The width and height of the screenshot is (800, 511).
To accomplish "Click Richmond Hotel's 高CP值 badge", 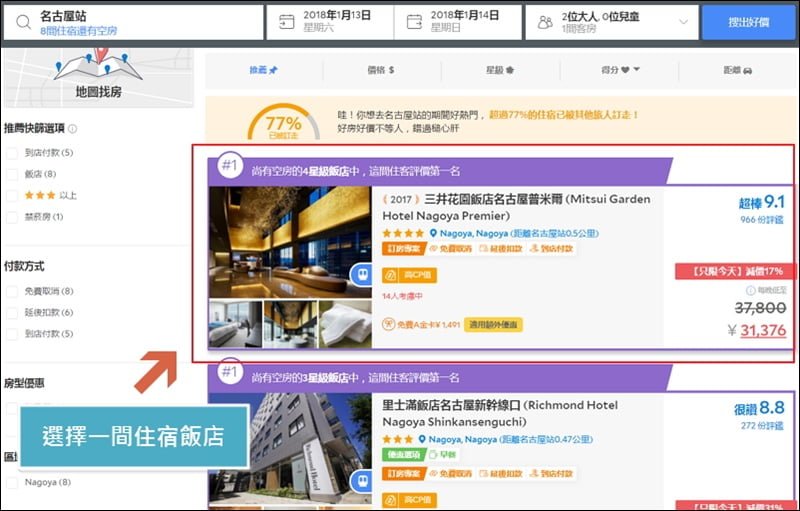I will 409,501.
